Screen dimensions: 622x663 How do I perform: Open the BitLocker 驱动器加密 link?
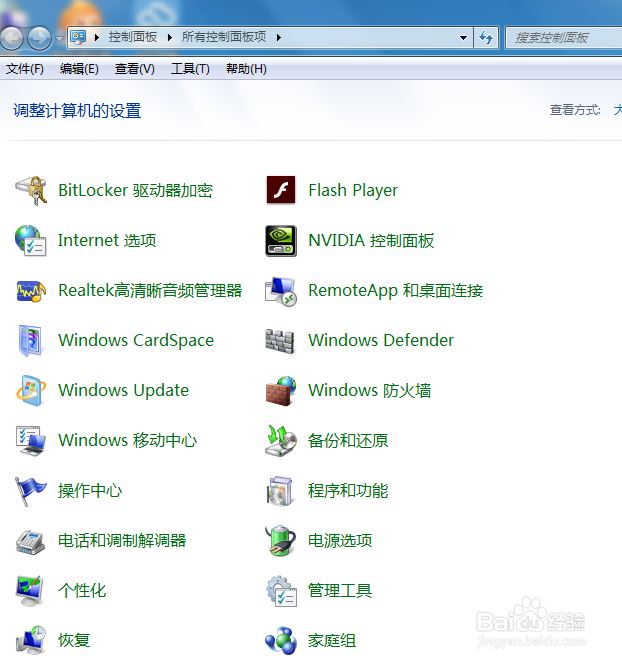click(135, 190)
